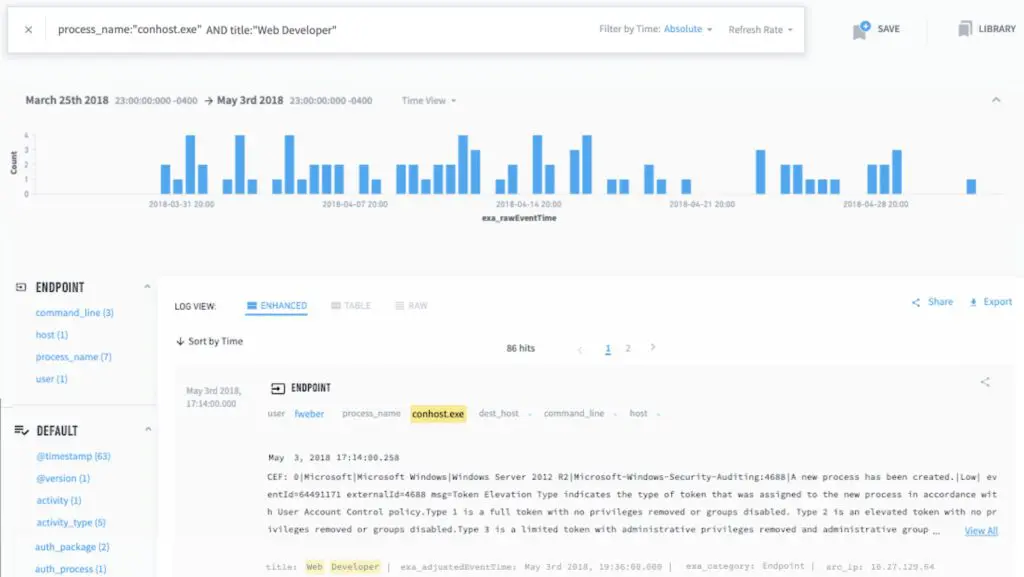This screenshot has height=577, width=1024.
Task: Open the Refresh Rate dropdown
Action: 760,30
